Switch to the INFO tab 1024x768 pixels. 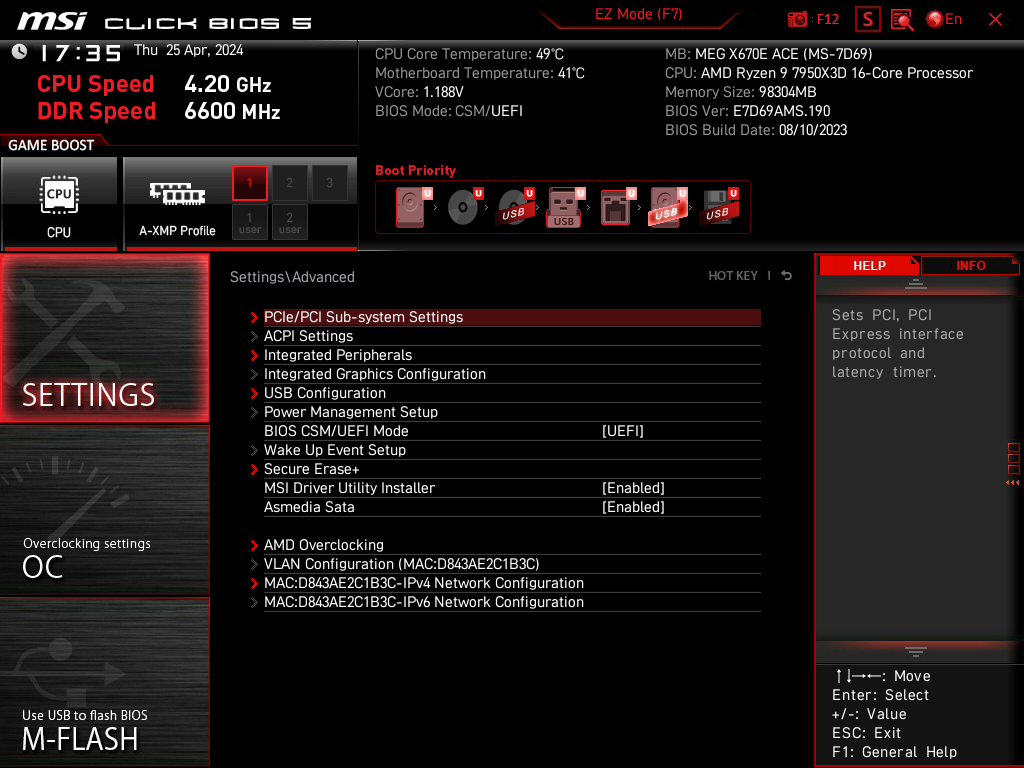click(970, 266)
